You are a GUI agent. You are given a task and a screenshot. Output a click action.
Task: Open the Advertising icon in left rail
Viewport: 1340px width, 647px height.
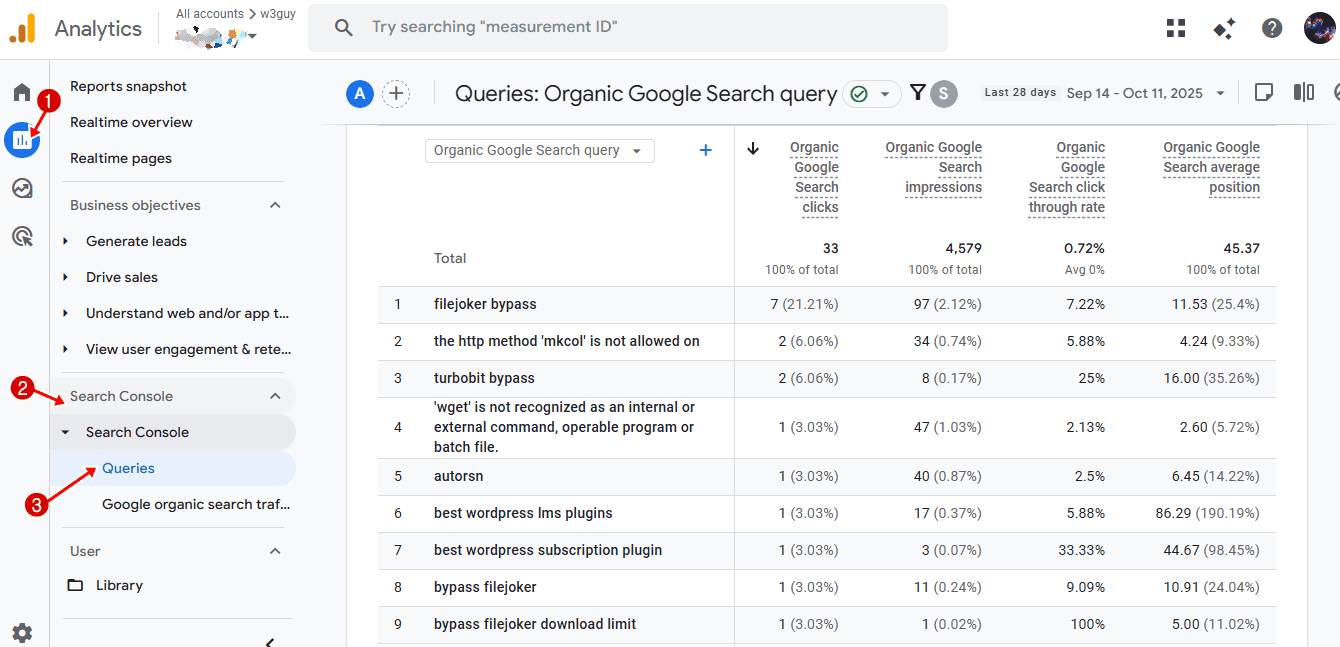[x=22, y=236]
